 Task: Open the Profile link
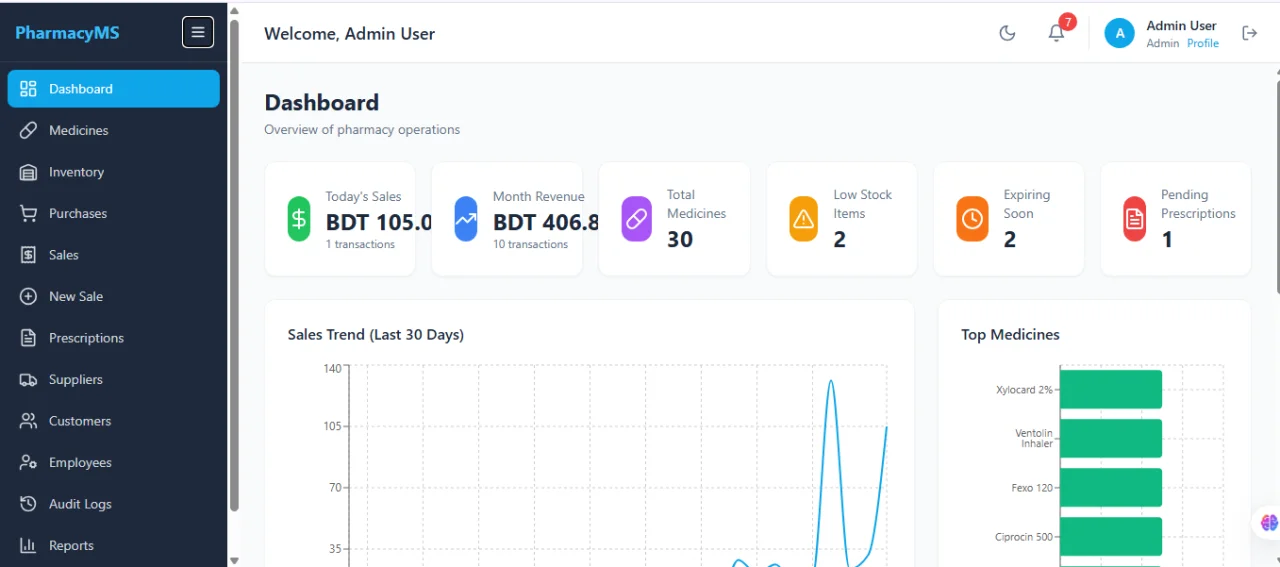click(x=1203, y=43)
